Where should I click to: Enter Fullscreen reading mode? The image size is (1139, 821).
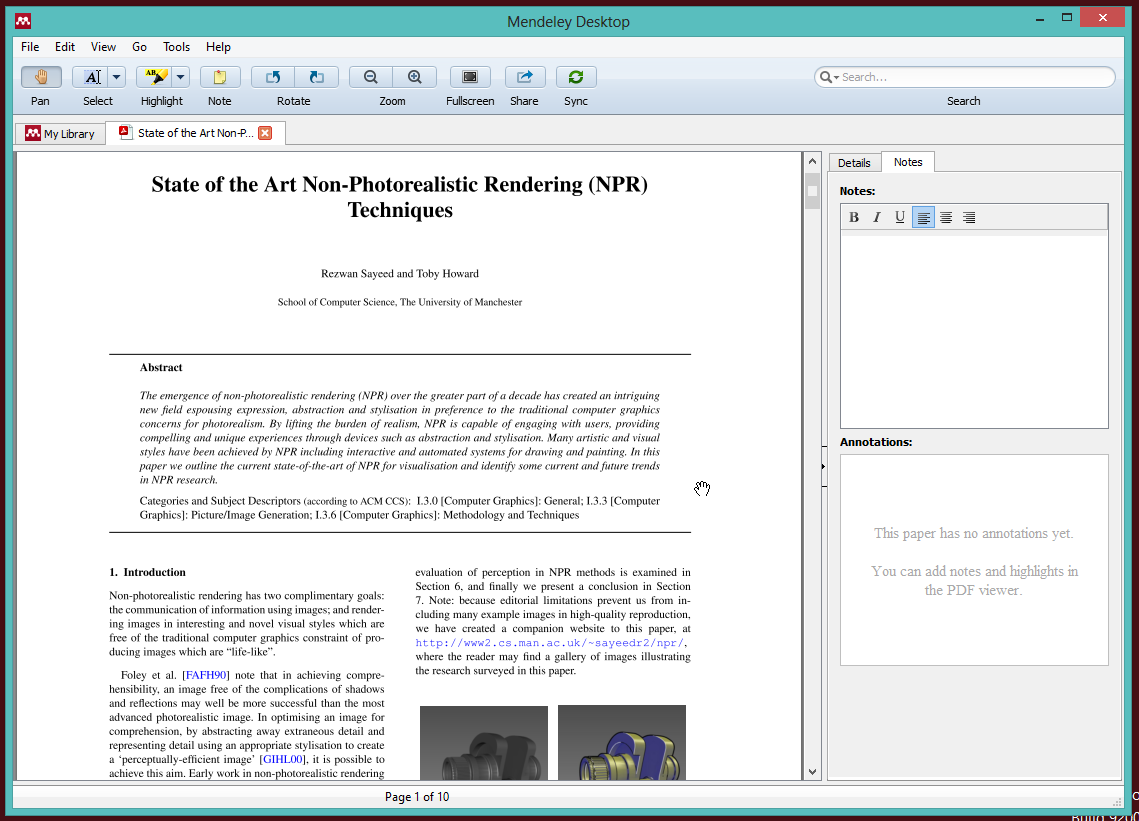[x=470, y=77]
